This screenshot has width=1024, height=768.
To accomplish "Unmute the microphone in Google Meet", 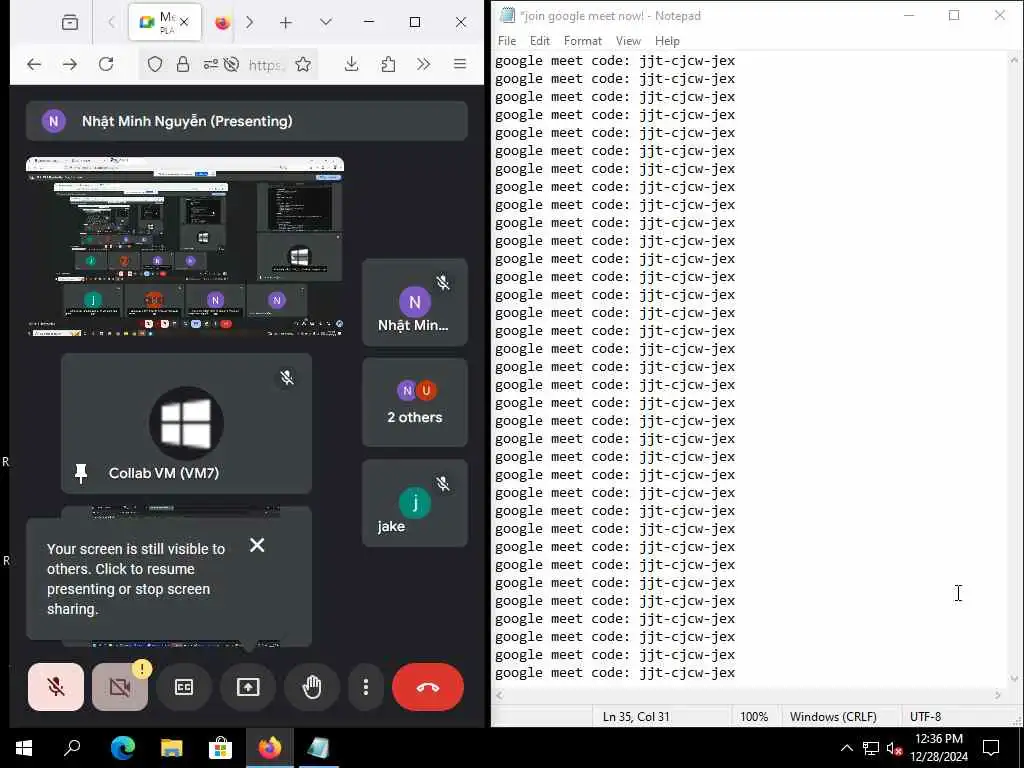I will point(56,686).
